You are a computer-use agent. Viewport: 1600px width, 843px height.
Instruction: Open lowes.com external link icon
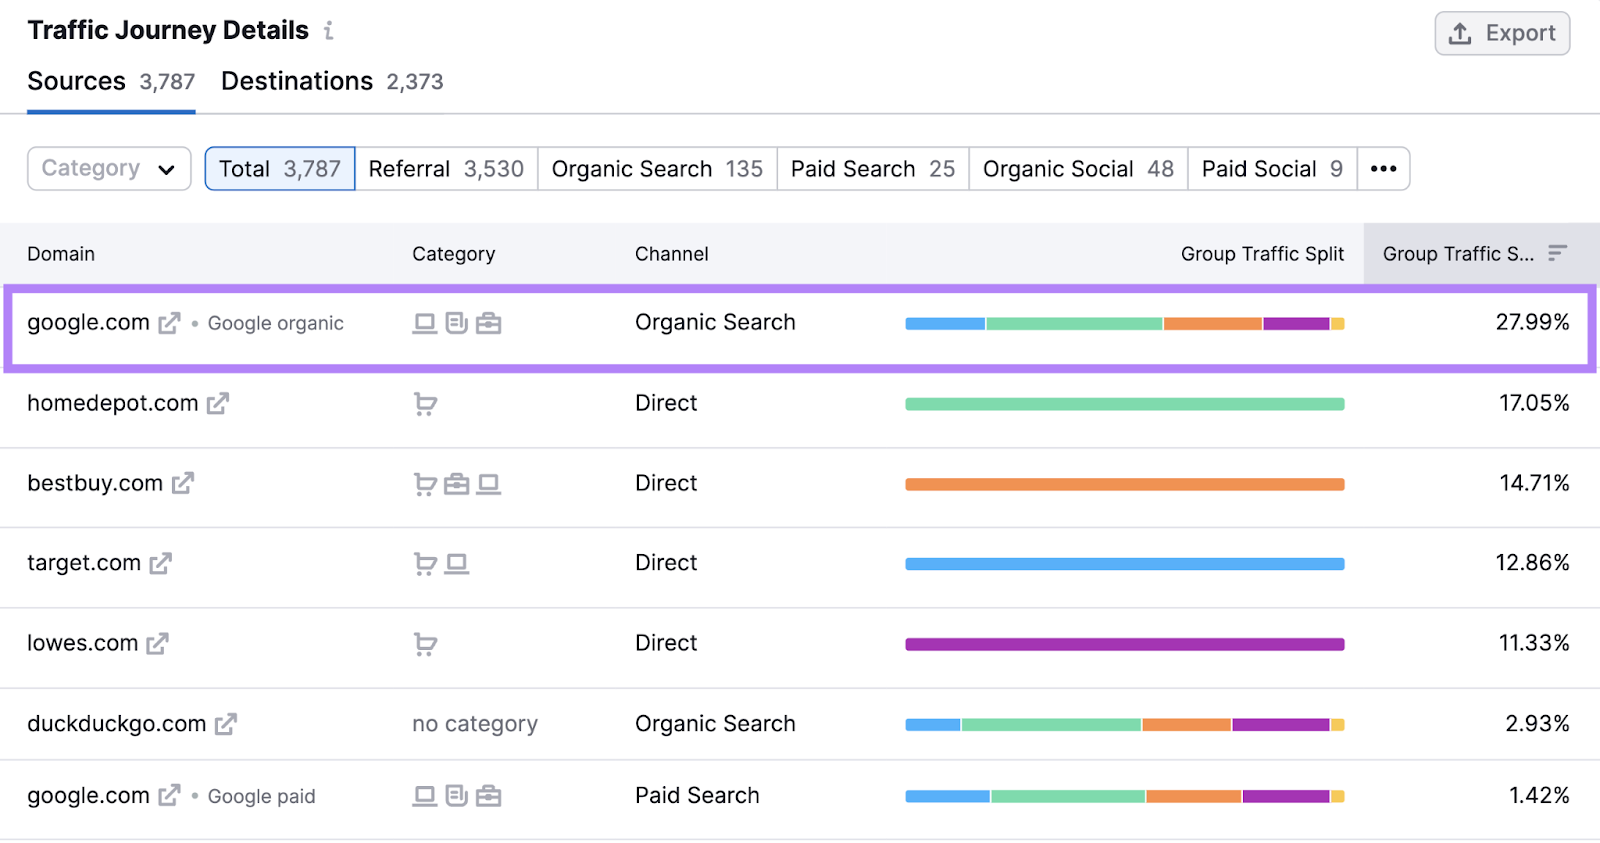click(157, 644)
